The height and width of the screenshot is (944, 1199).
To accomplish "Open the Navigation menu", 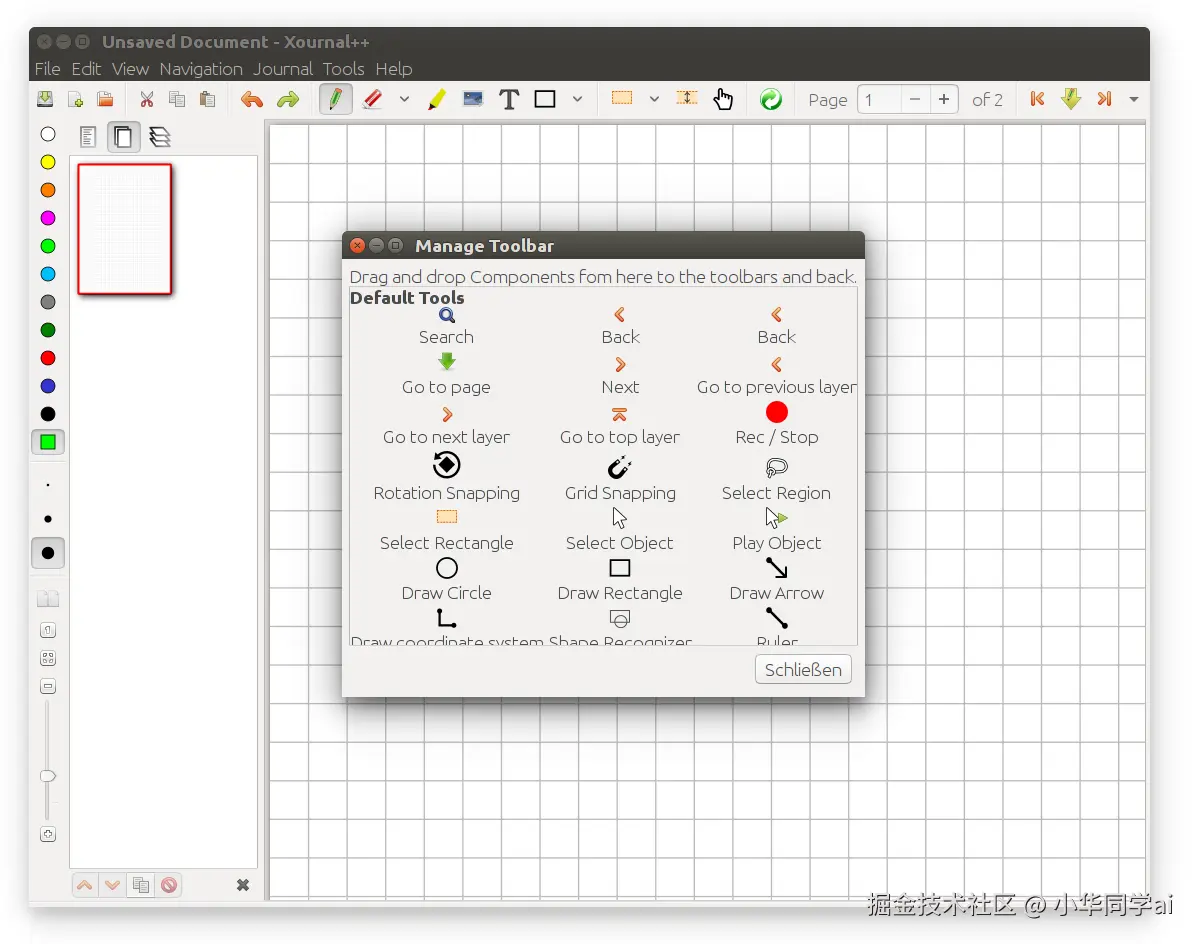I will (201, 69).
